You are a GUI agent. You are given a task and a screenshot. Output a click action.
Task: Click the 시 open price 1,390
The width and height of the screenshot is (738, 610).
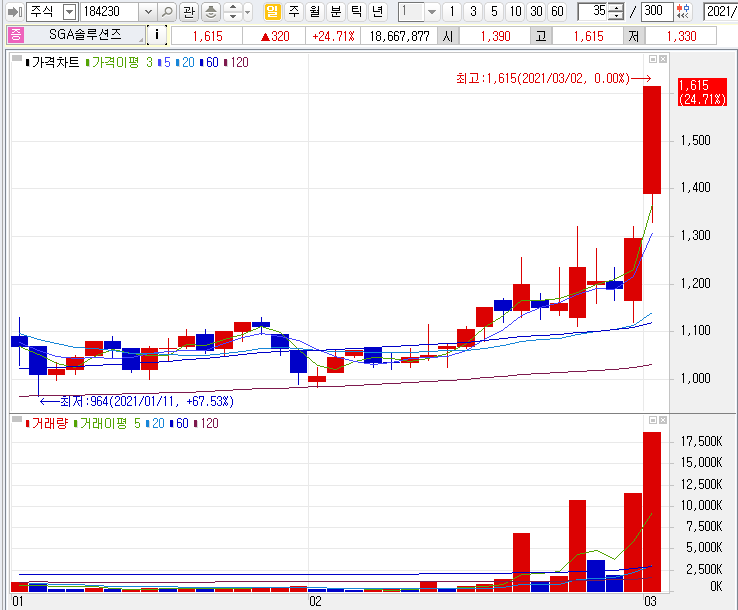495,36
